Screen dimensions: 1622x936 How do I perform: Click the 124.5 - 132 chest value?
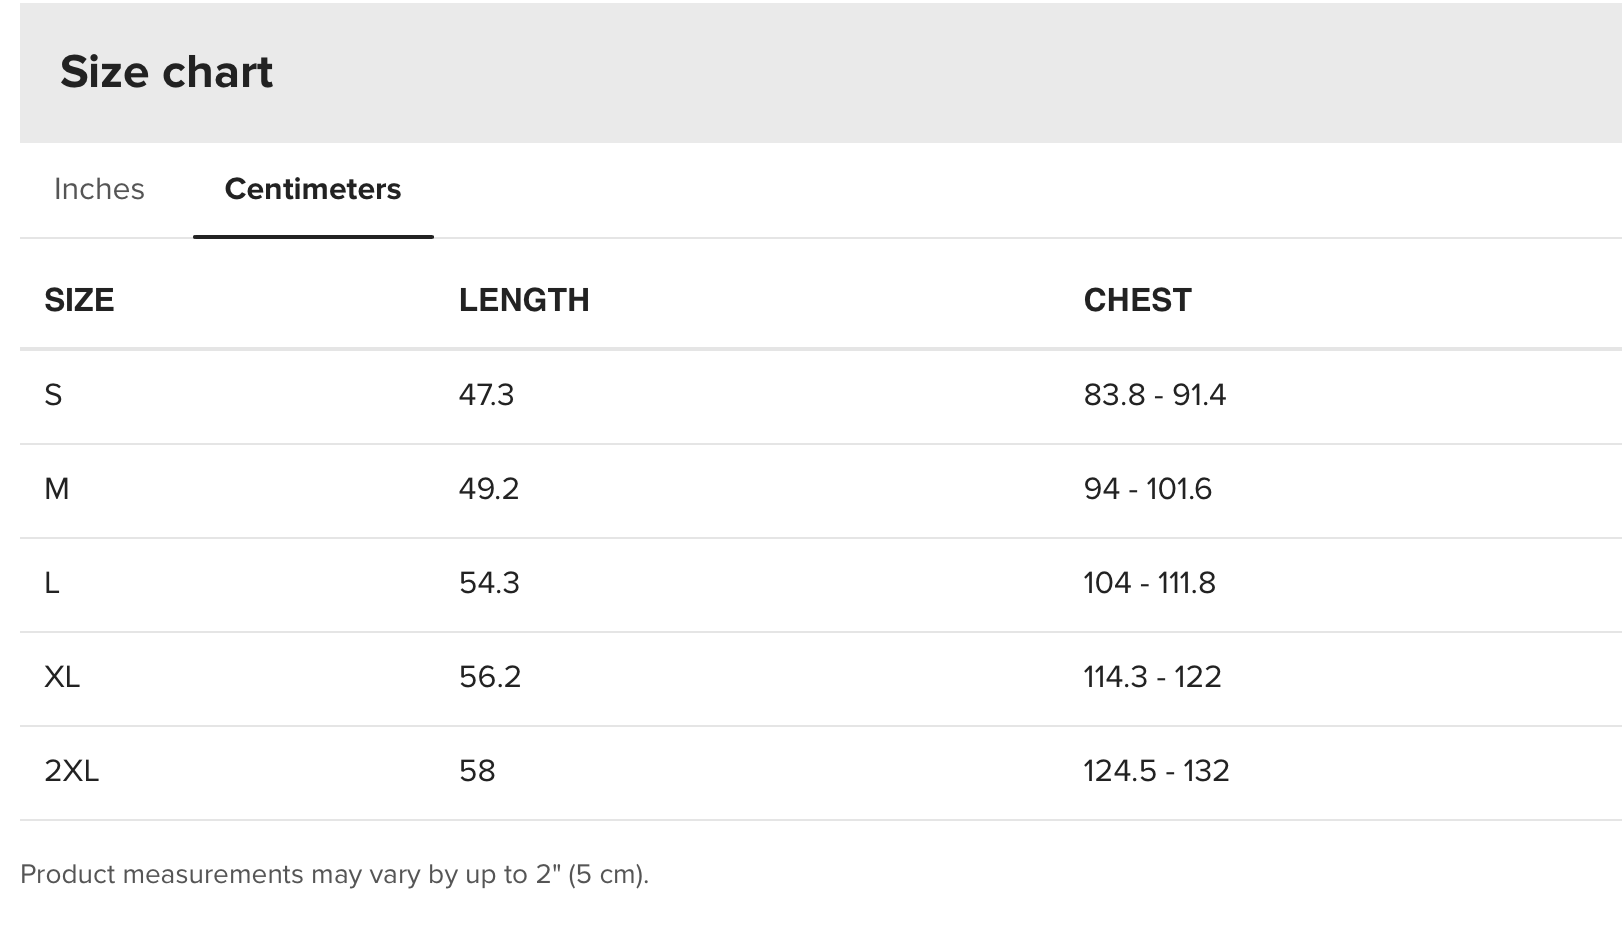pyautogui.click(x=1156, y=771)
